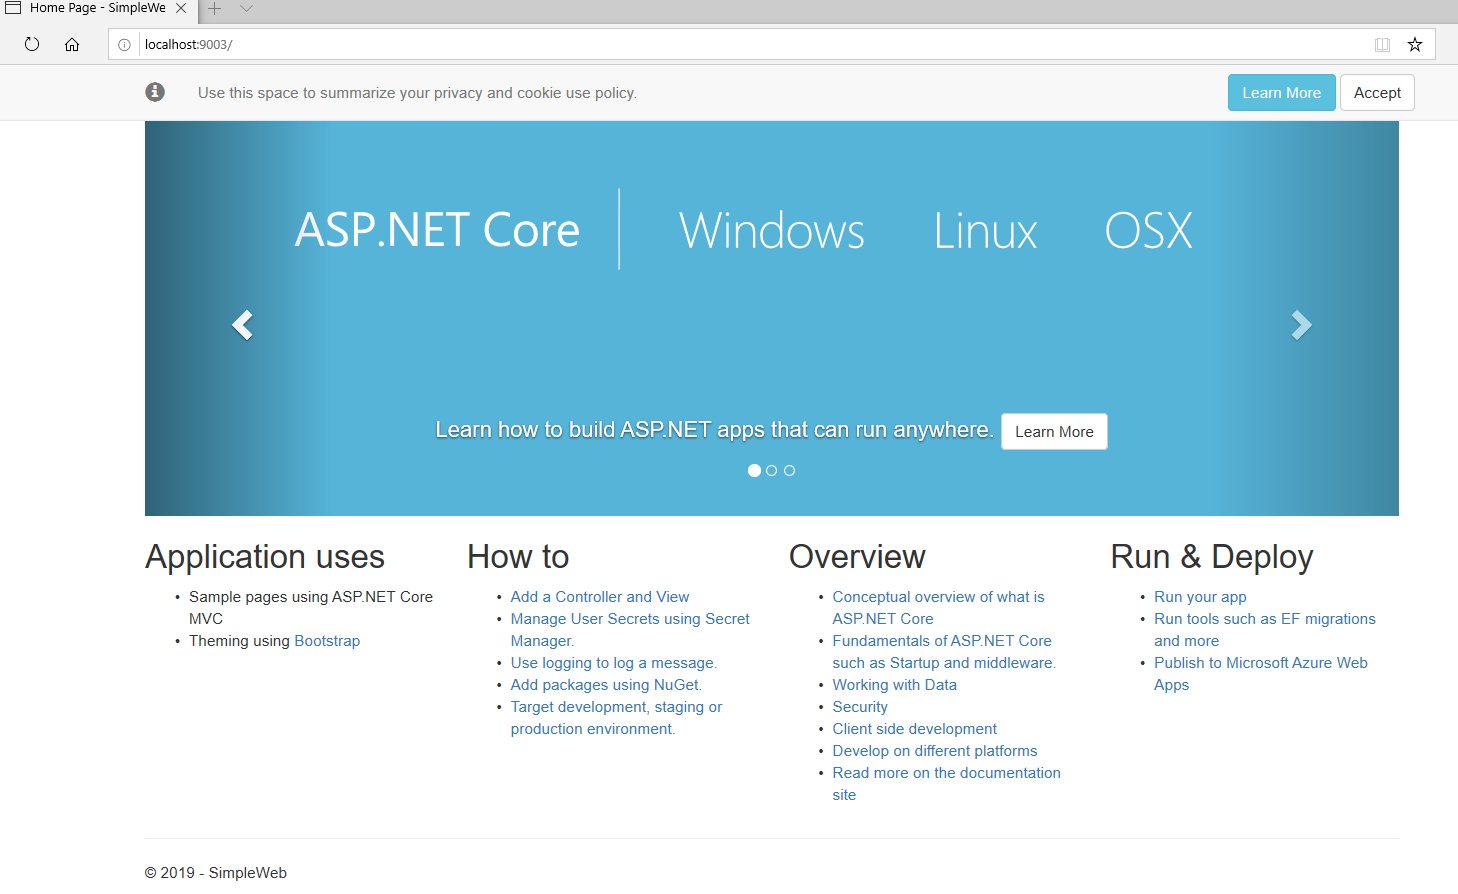Open the tab list chevron
Screen dimensions: 1458x894
pos(246,8)
